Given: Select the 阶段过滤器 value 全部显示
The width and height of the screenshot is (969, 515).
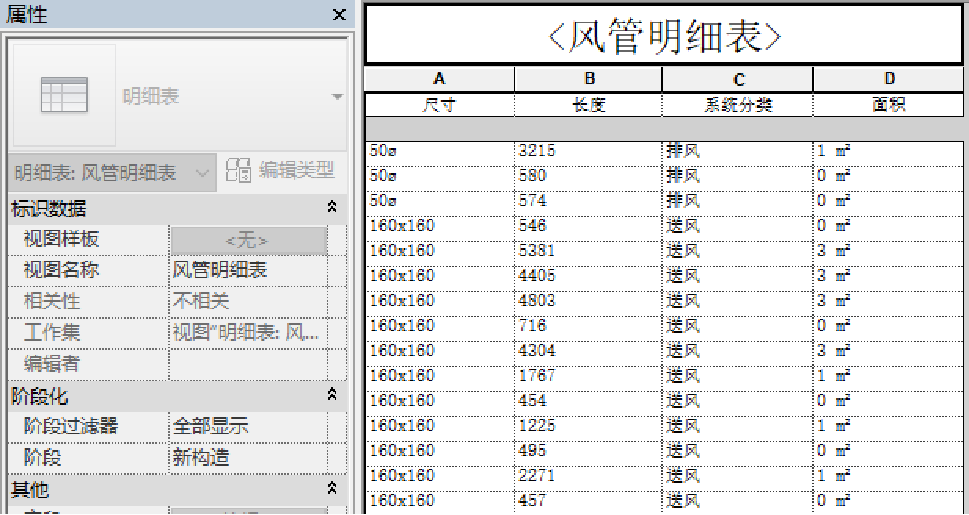Looking at the screenshot, I should tap(248, 427).
